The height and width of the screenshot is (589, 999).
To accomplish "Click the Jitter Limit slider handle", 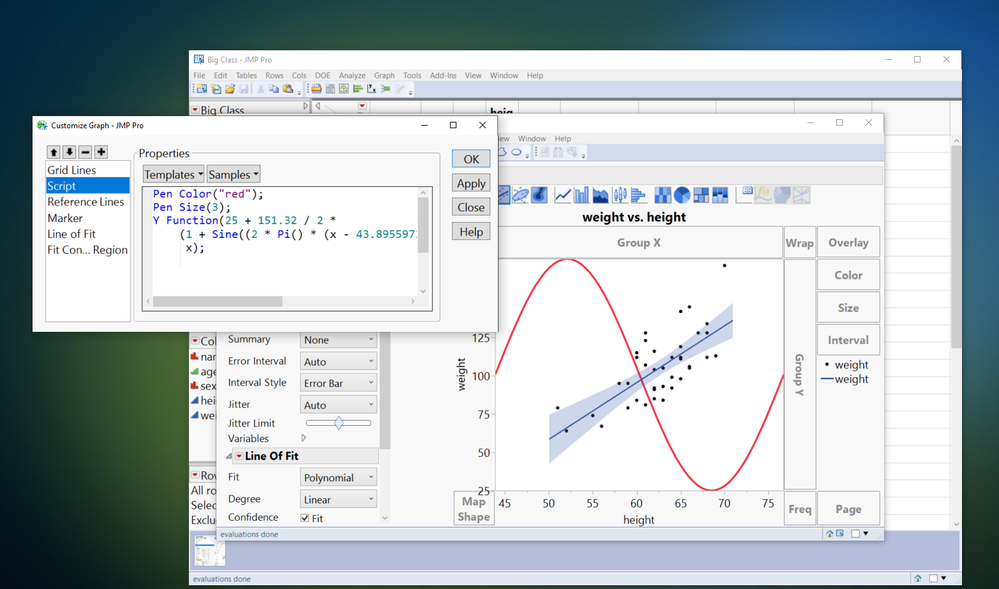I will coord(339,423).
